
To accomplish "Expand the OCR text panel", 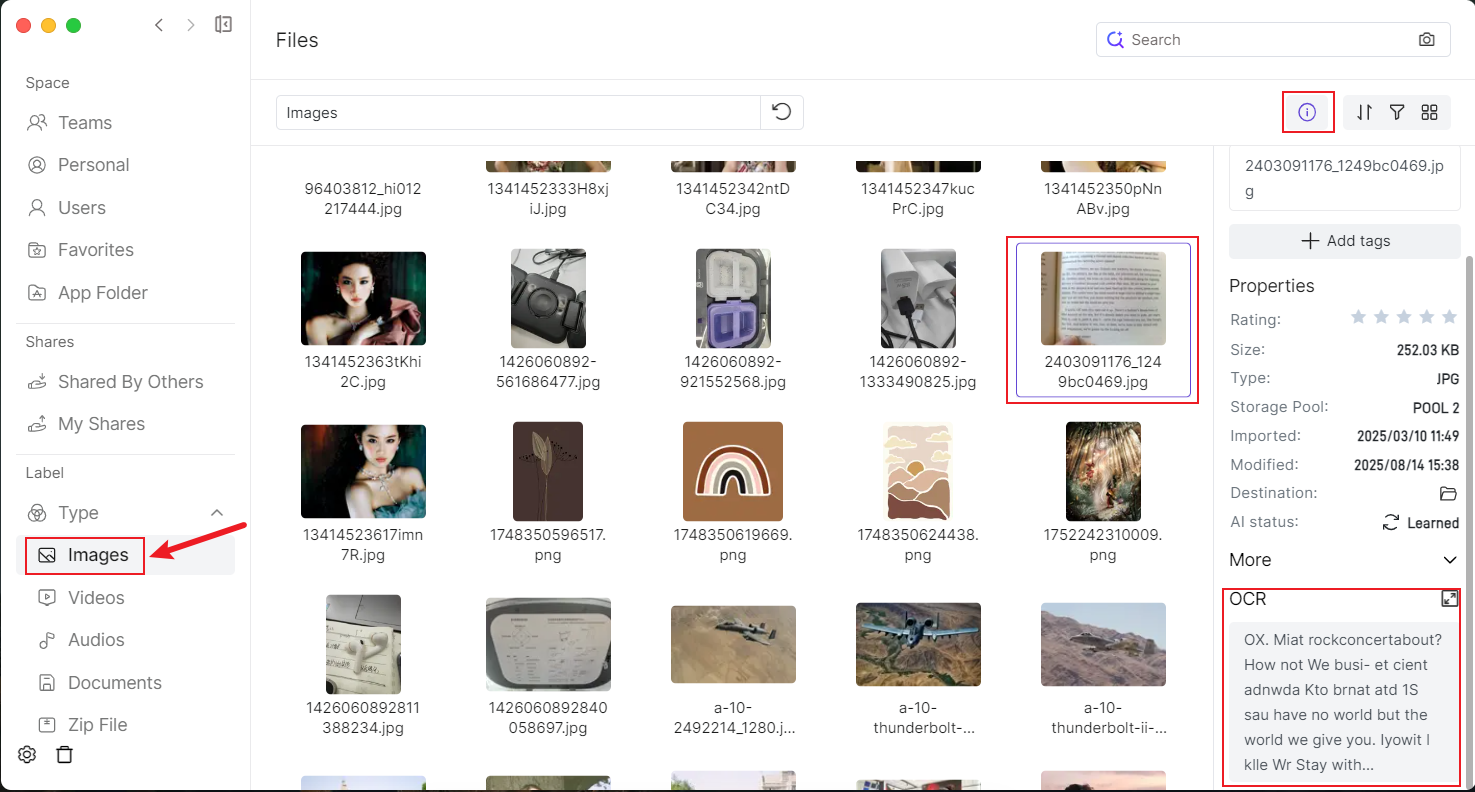I will [x=1449, y=599].
